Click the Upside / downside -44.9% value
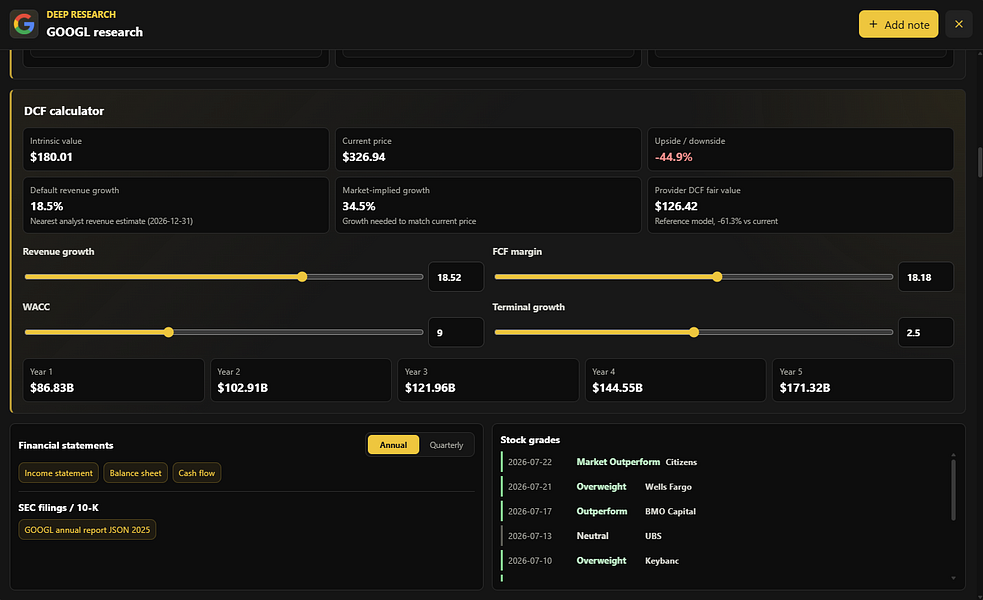The height and width of the screenshot is (600, 983). click(x=673, y=157)
